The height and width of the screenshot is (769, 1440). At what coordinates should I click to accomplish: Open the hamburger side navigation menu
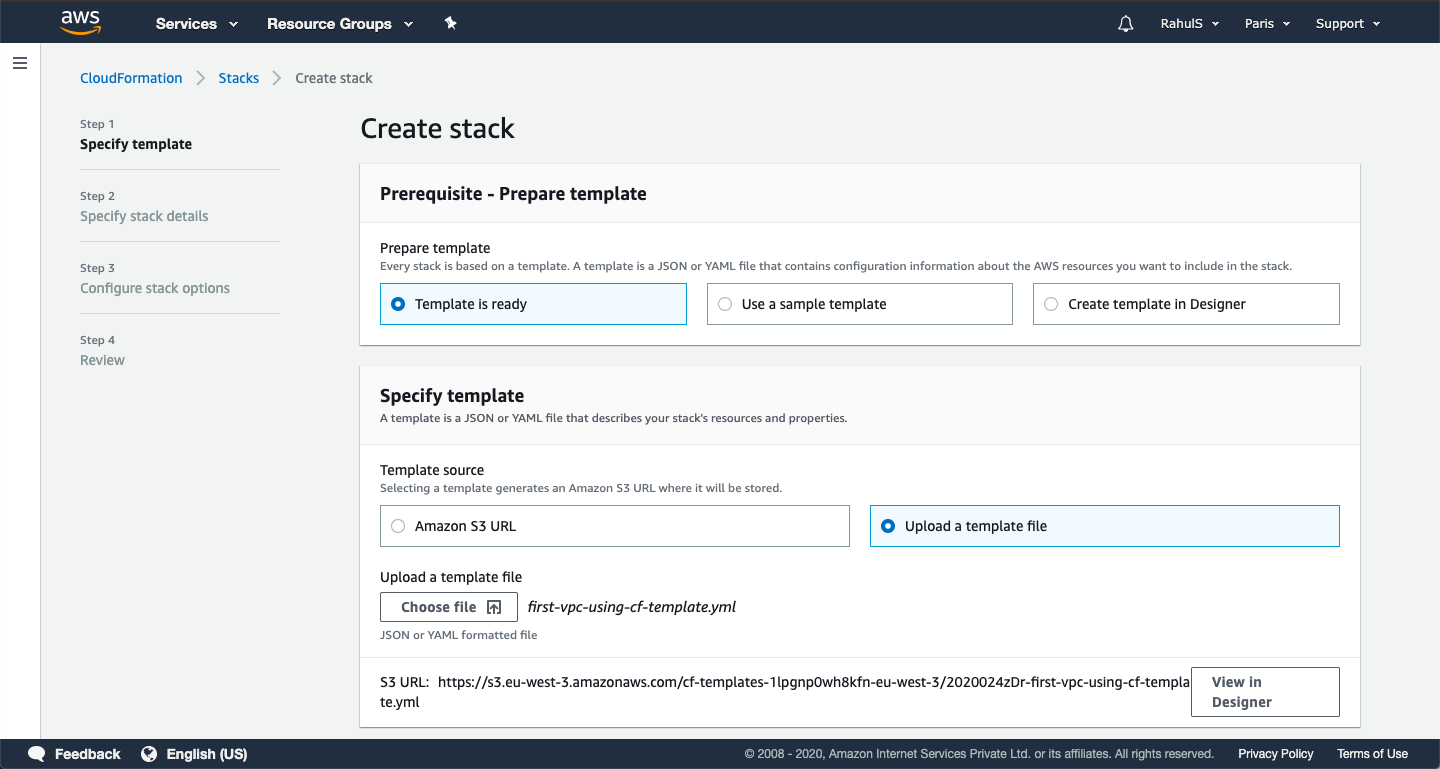tap(20, 63)
